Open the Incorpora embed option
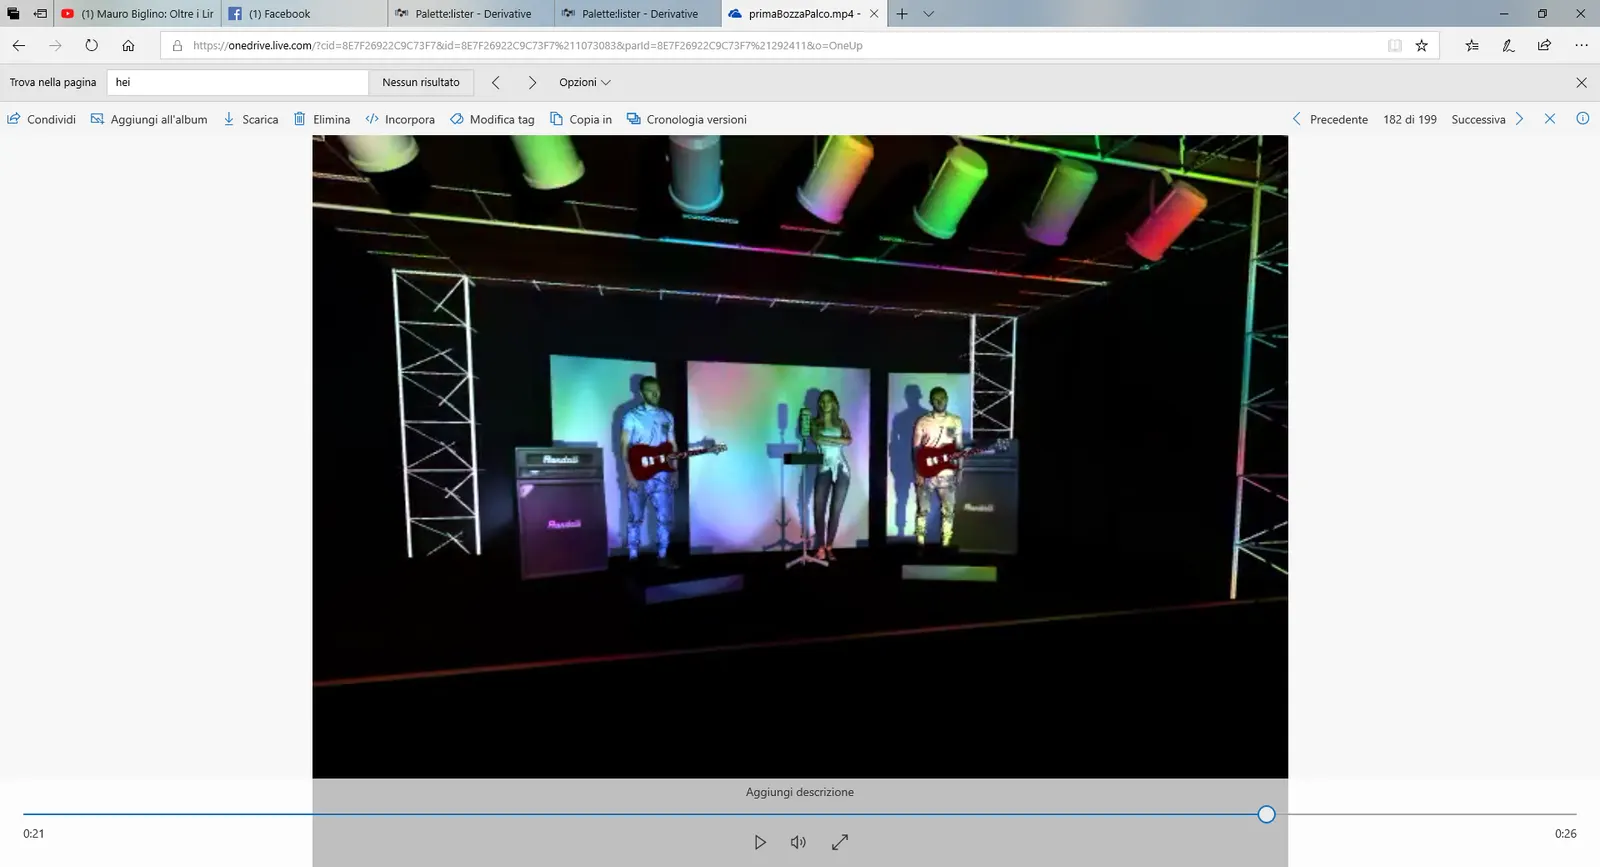The height and width of the screenshot is (867, 1600). tap(400, 119)
